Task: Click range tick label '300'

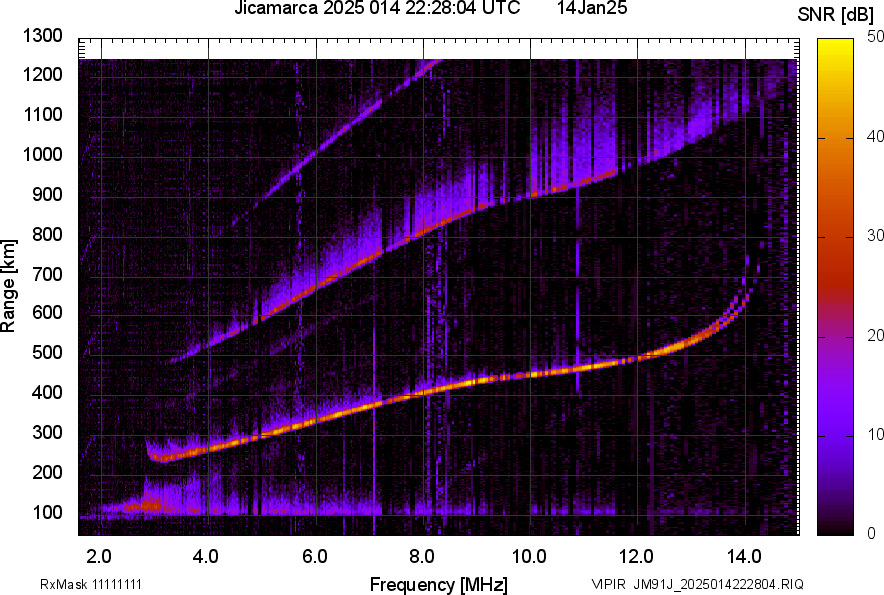Action: click(47, 432)
